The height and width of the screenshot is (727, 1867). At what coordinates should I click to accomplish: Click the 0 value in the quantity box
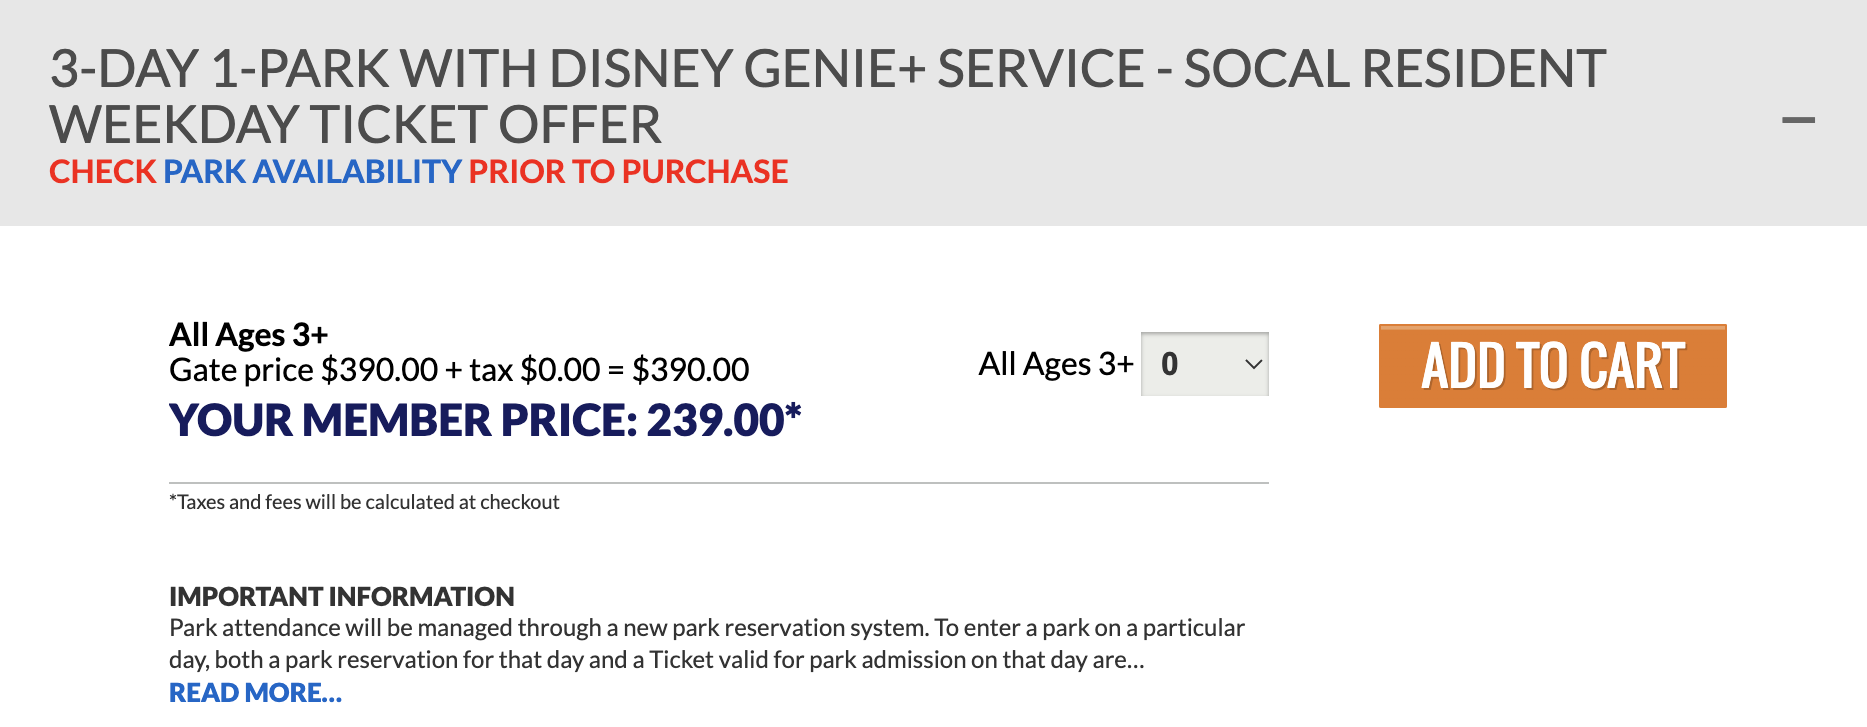click(x=1169, y=364)
